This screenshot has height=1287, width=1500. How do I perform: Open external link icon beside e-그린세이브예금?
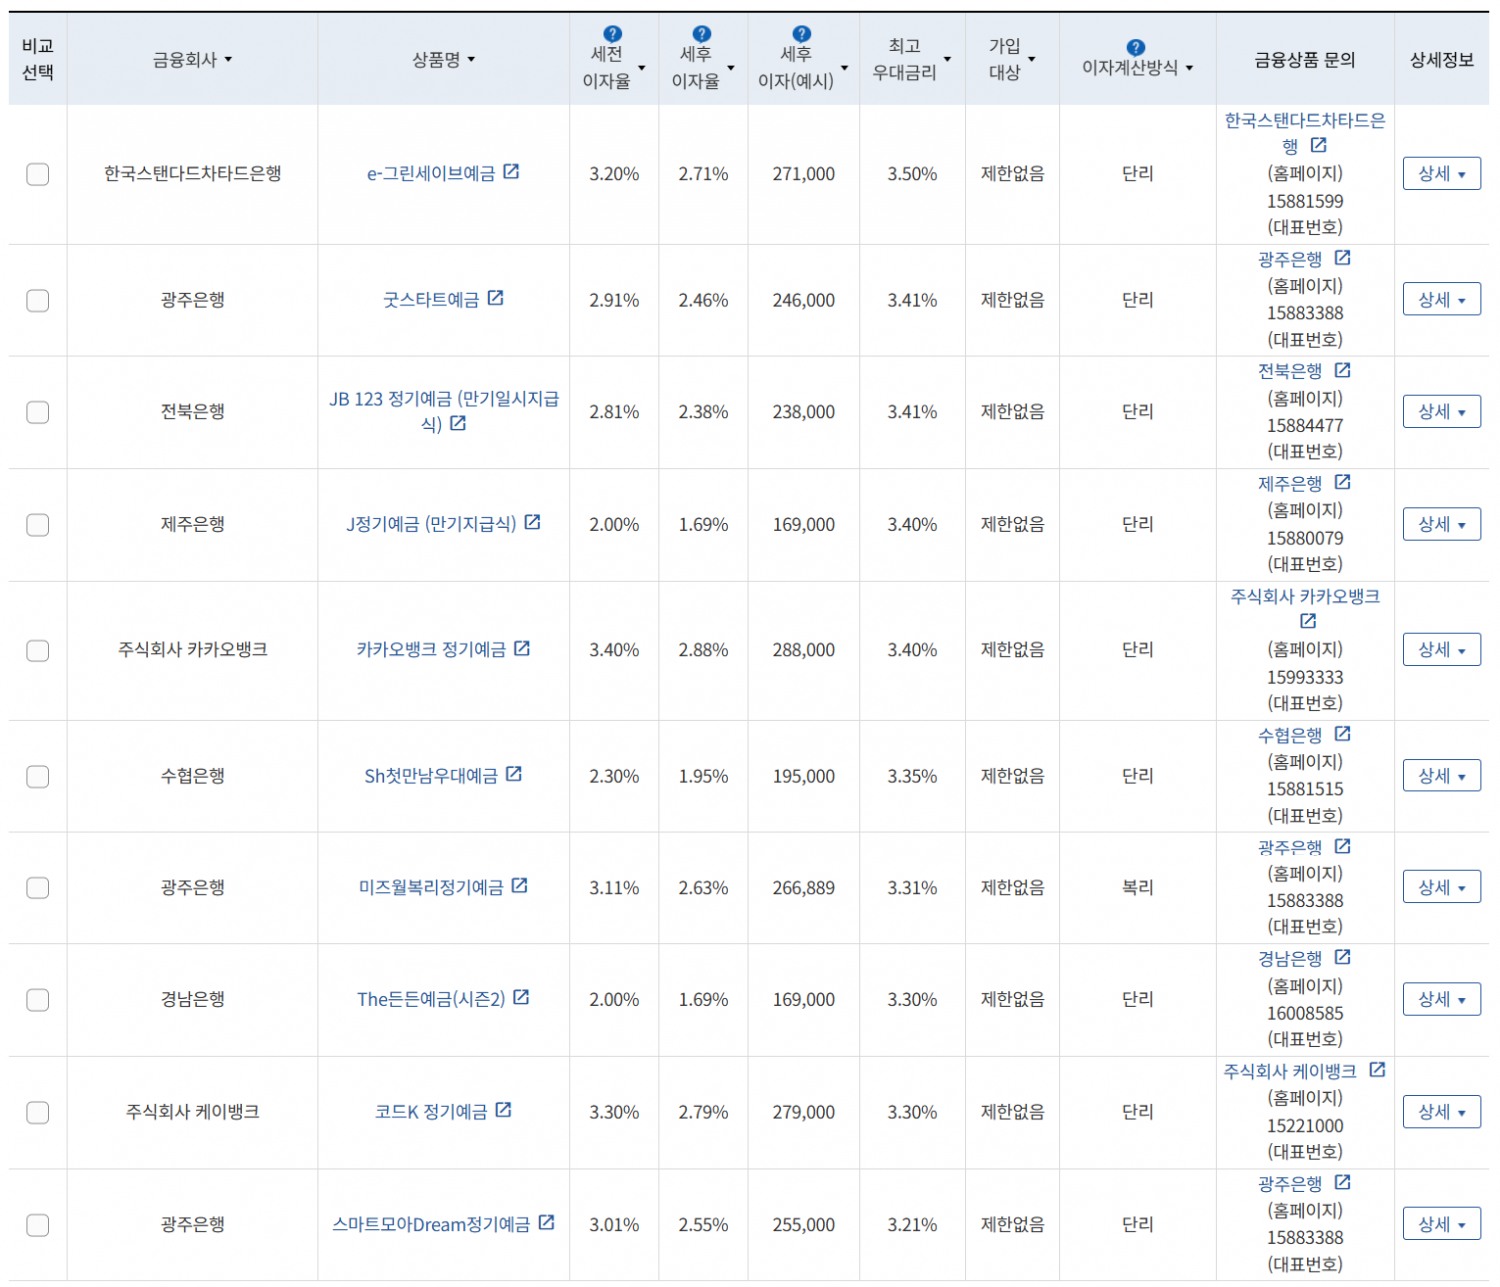click(x=511, y=172)
